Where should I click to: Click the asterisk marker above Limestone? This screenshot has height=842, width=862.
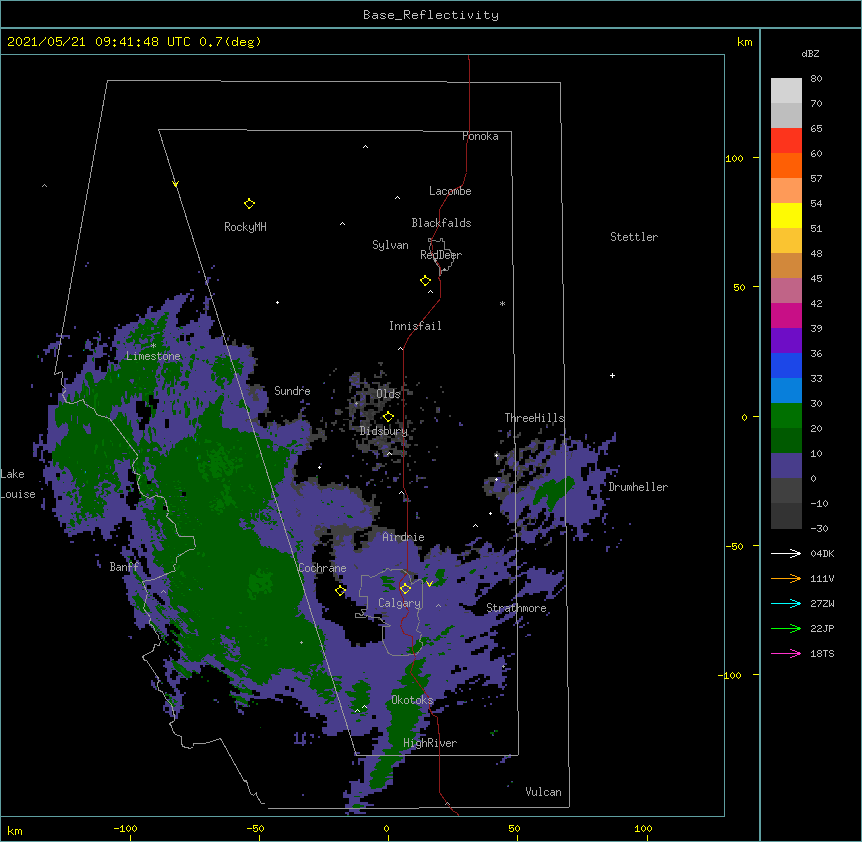tap(153, 346)
